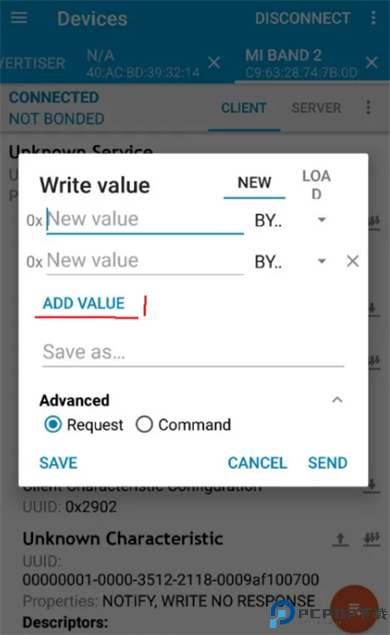Focus the Save as text field
This screenshot has height=635, width=390.
coord(193,352)
